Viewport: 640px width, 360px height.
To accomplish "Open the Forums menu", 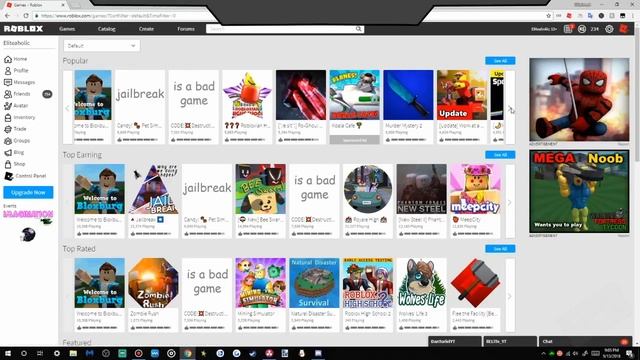I will (186, 29).
